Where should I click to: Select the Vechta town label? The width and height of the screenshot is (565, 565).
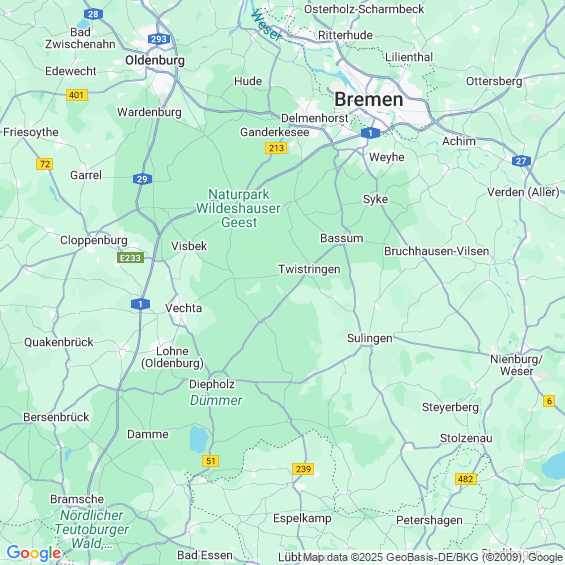(184, 308)
